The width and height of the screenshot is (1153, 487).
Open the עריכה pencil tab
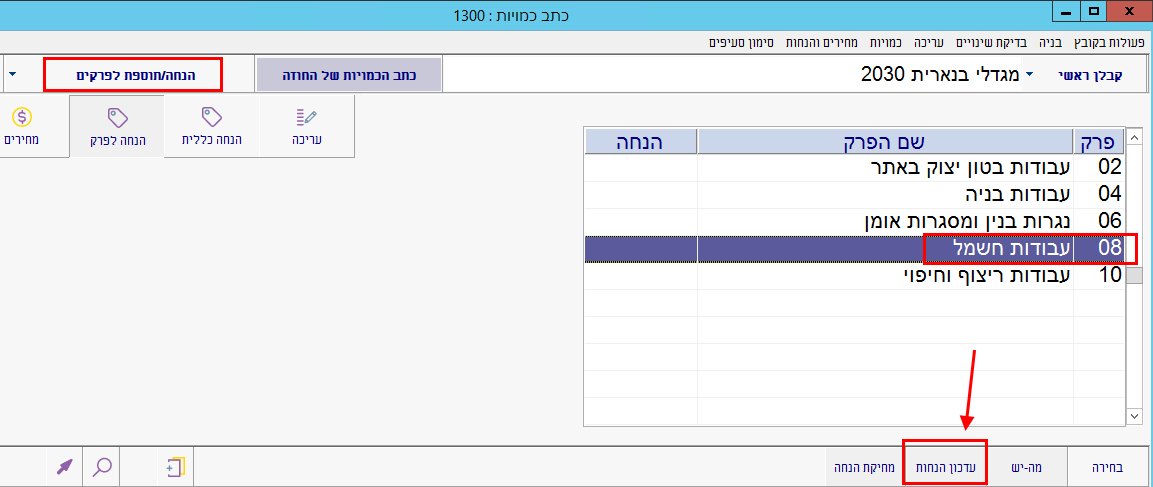point(307,127)
